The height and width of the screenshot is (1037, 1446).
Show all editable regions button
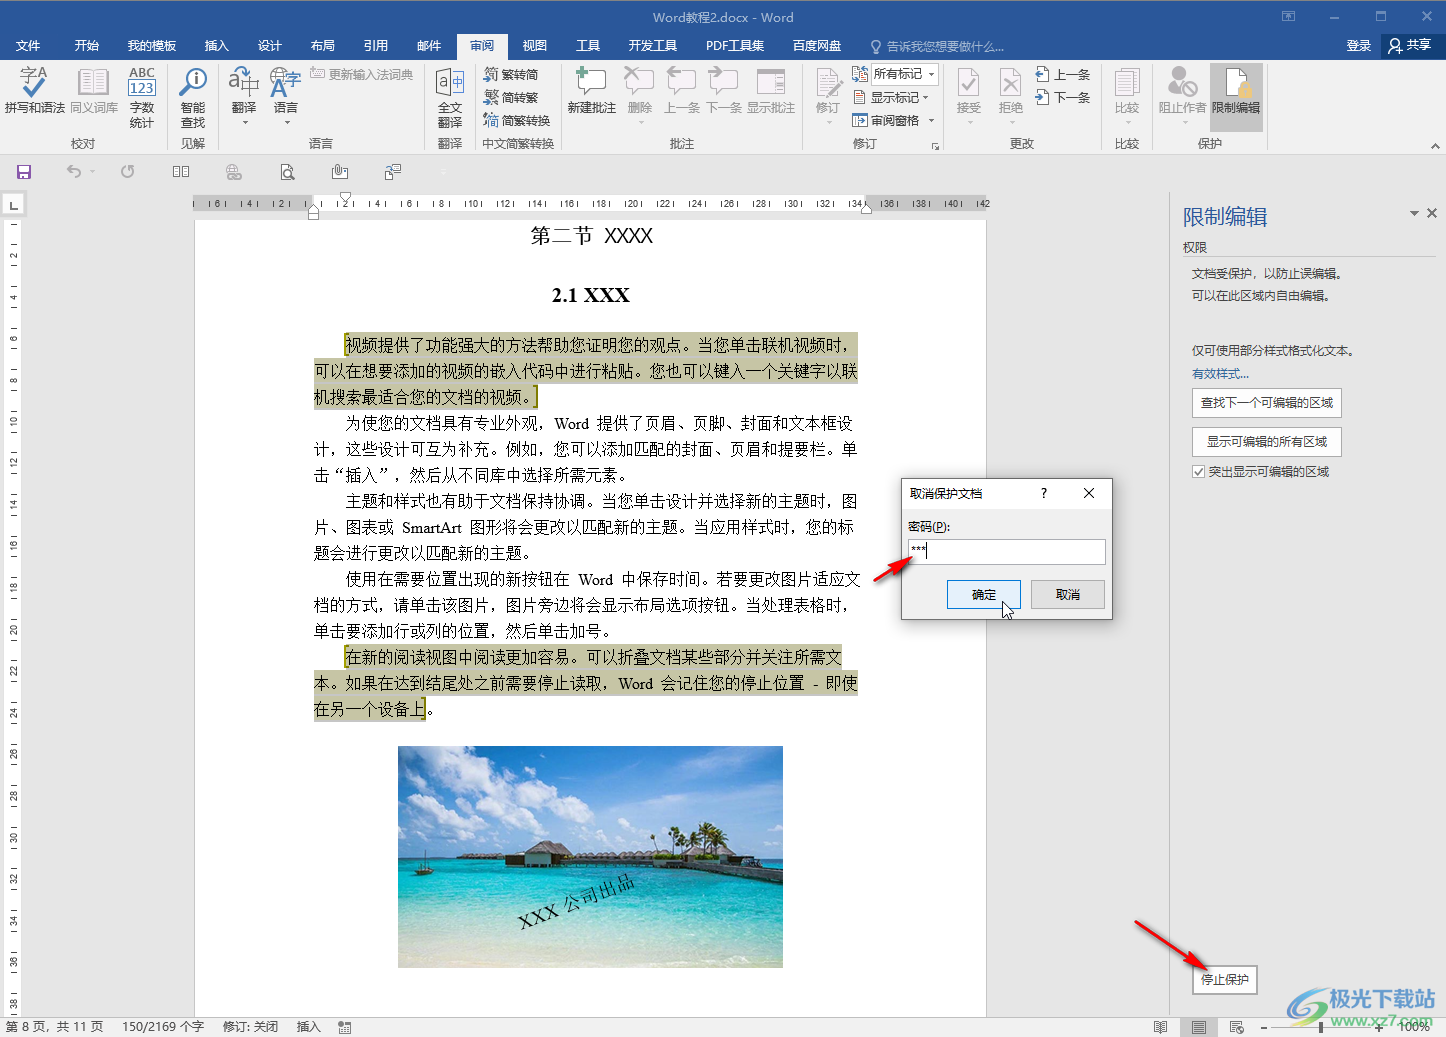pos(1267,442)
